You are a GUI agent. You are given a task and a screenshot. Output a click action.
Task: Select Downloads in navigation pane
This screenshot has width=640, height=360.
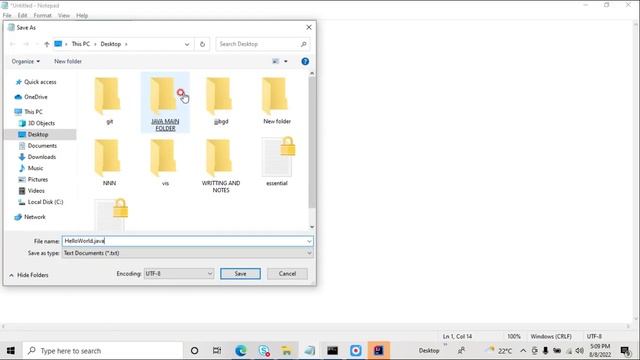(37, 157)
